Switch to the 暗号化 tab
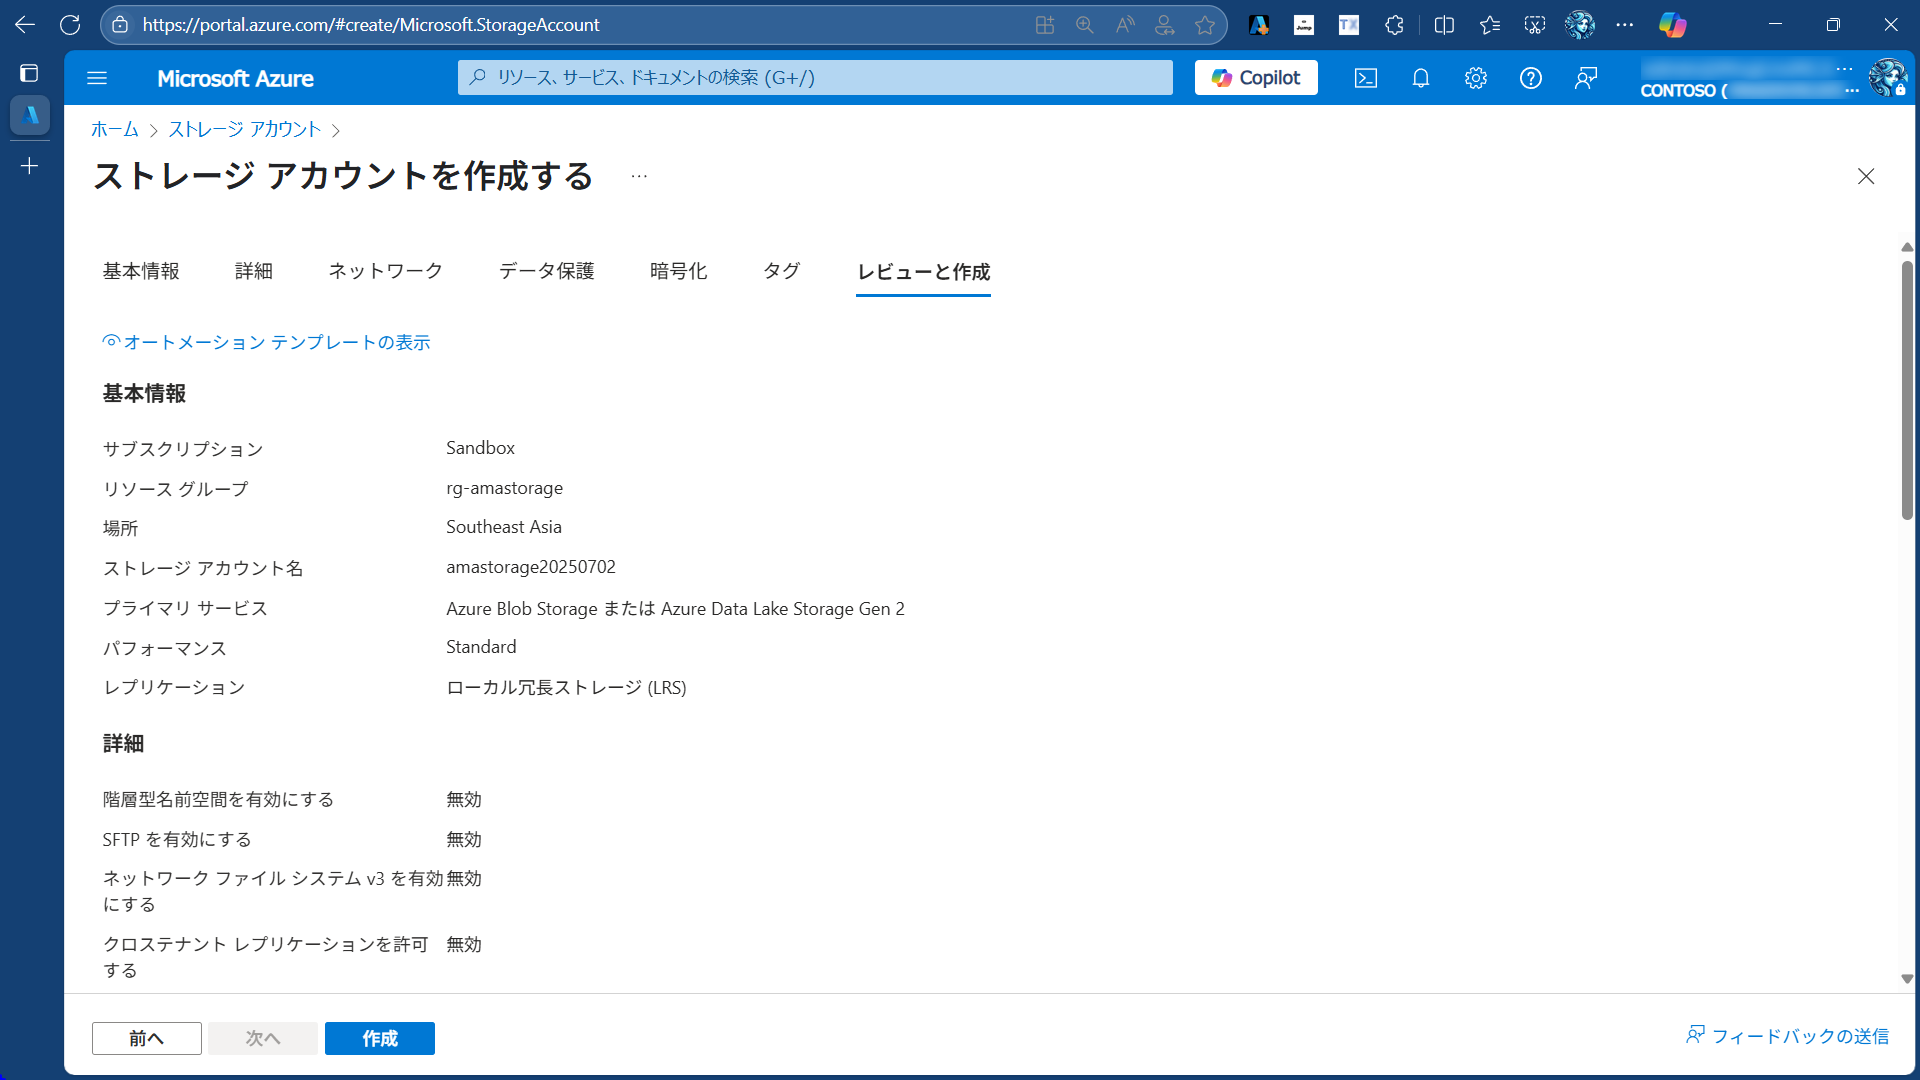 (679, 271)
